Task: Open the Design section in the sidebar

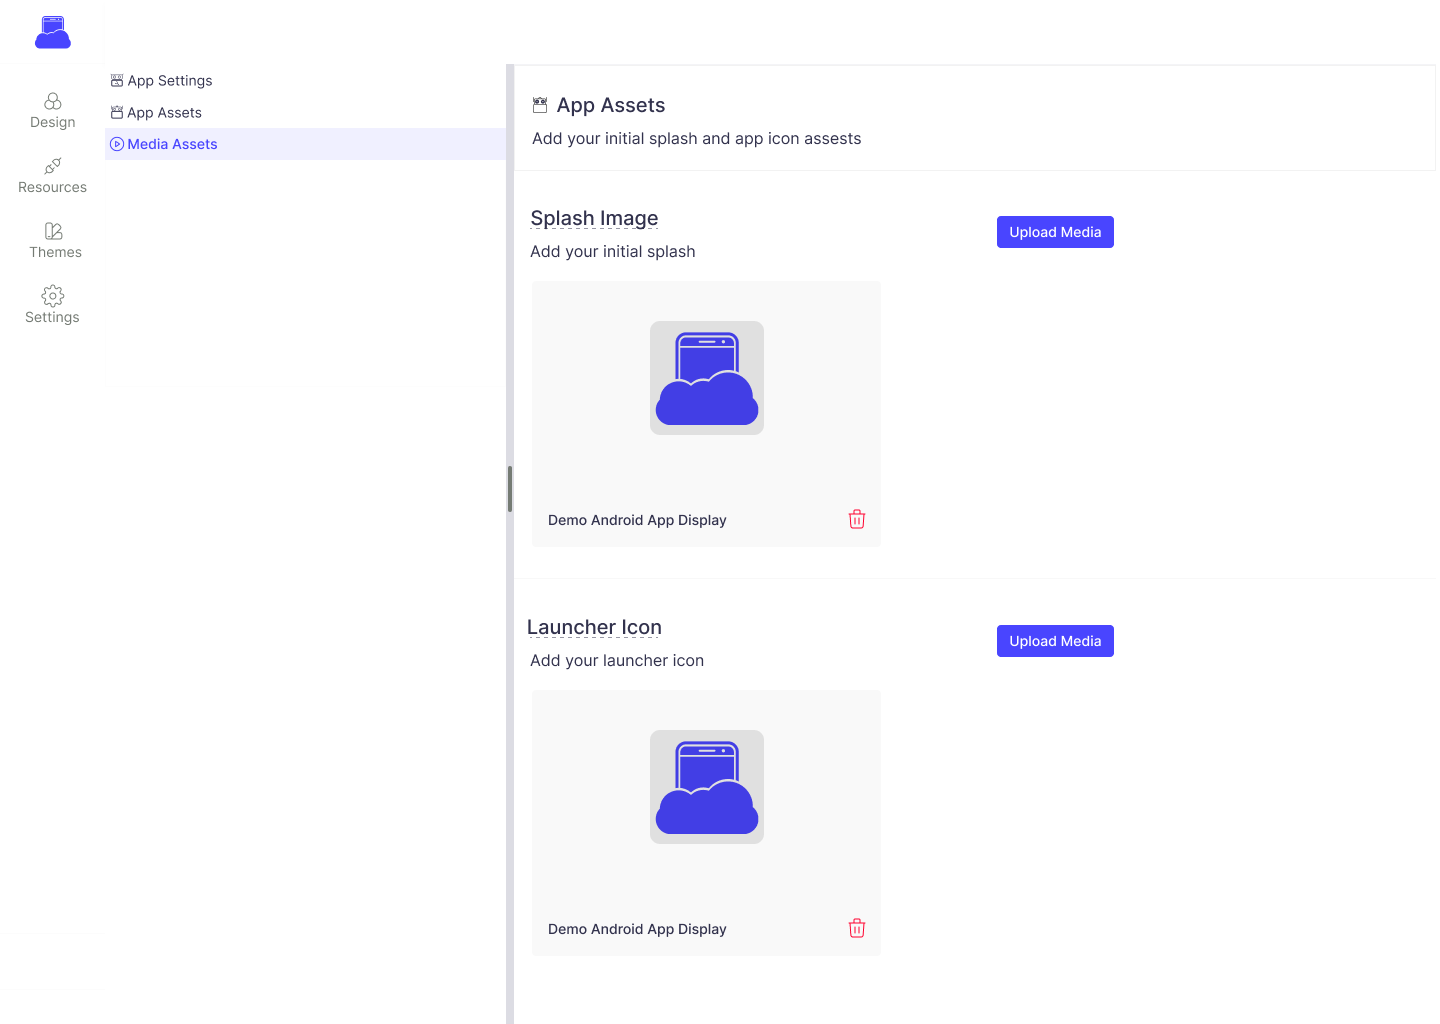Action: [52, 111]
